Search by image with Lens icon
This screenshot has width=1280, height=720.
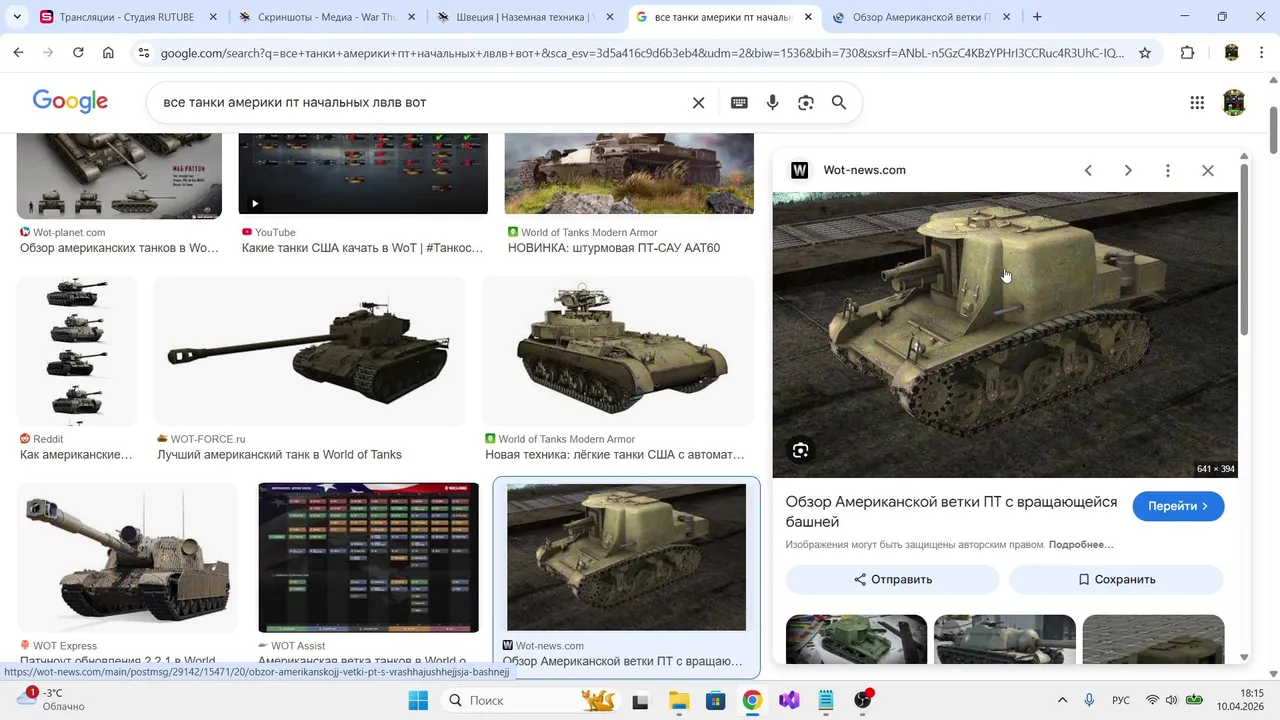coord(806,102)
